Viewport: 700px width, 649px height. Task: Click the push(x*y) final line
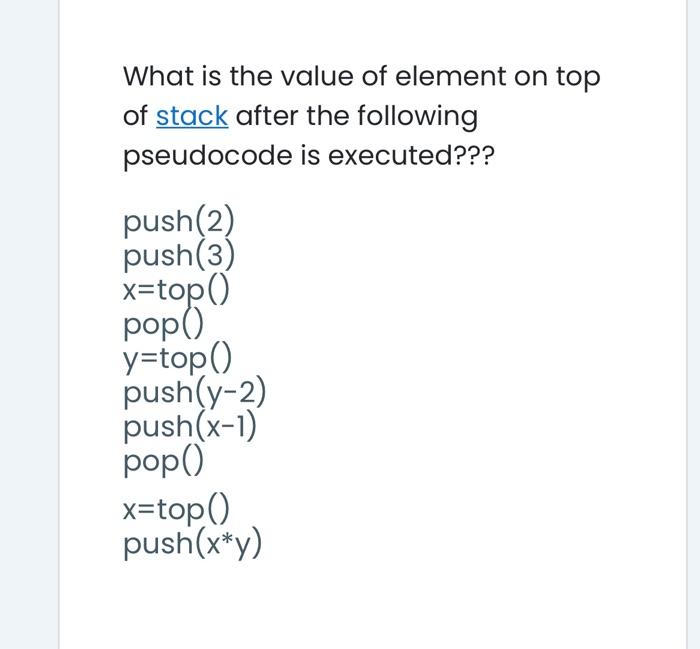tap(193, 543)
